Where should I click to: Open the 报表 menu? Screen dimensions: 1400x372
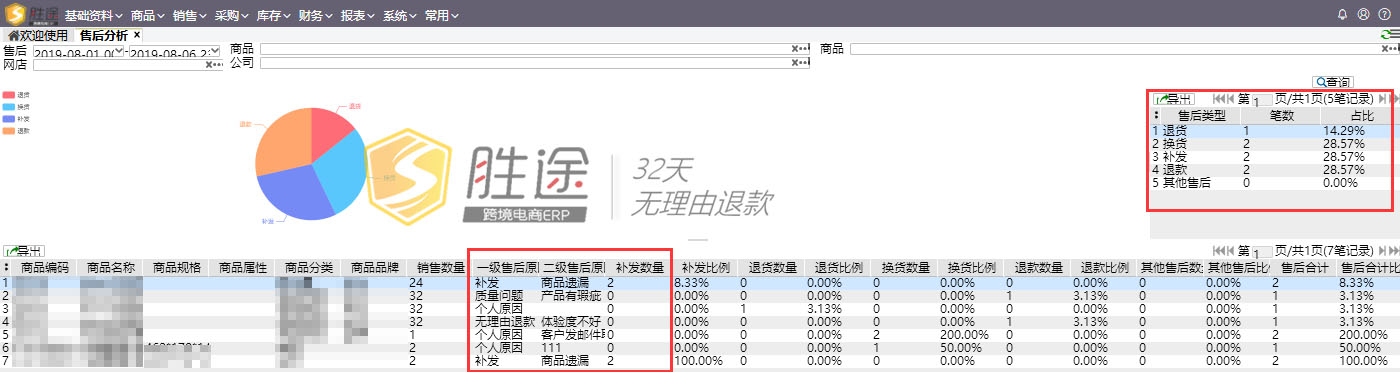tap(358, 16)
